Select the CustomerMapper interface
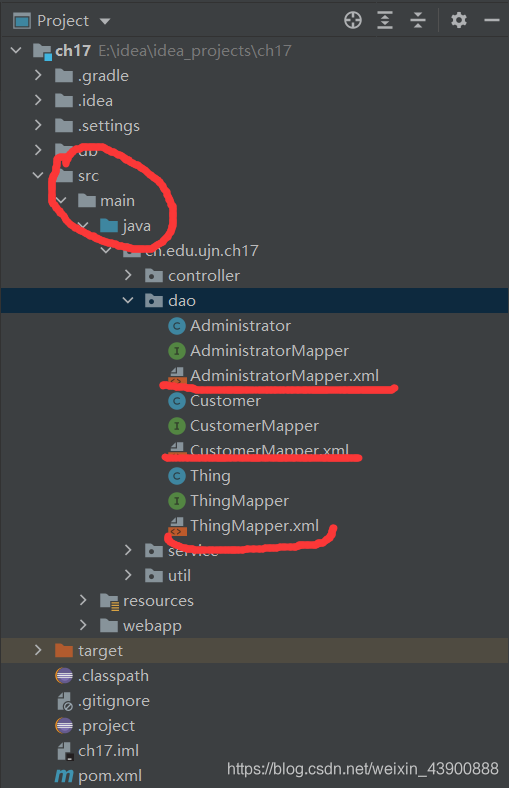Viewport: 509px width, 788px height. point(254,426)
